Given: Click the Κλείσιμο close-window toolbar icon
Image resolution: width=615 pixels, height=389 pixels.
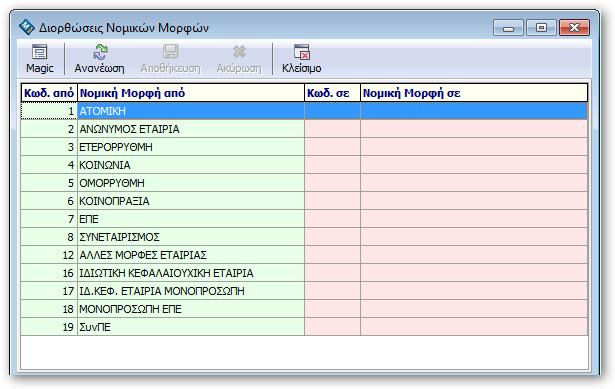Looking at the screenshot, I should click(x=302, y=52).
